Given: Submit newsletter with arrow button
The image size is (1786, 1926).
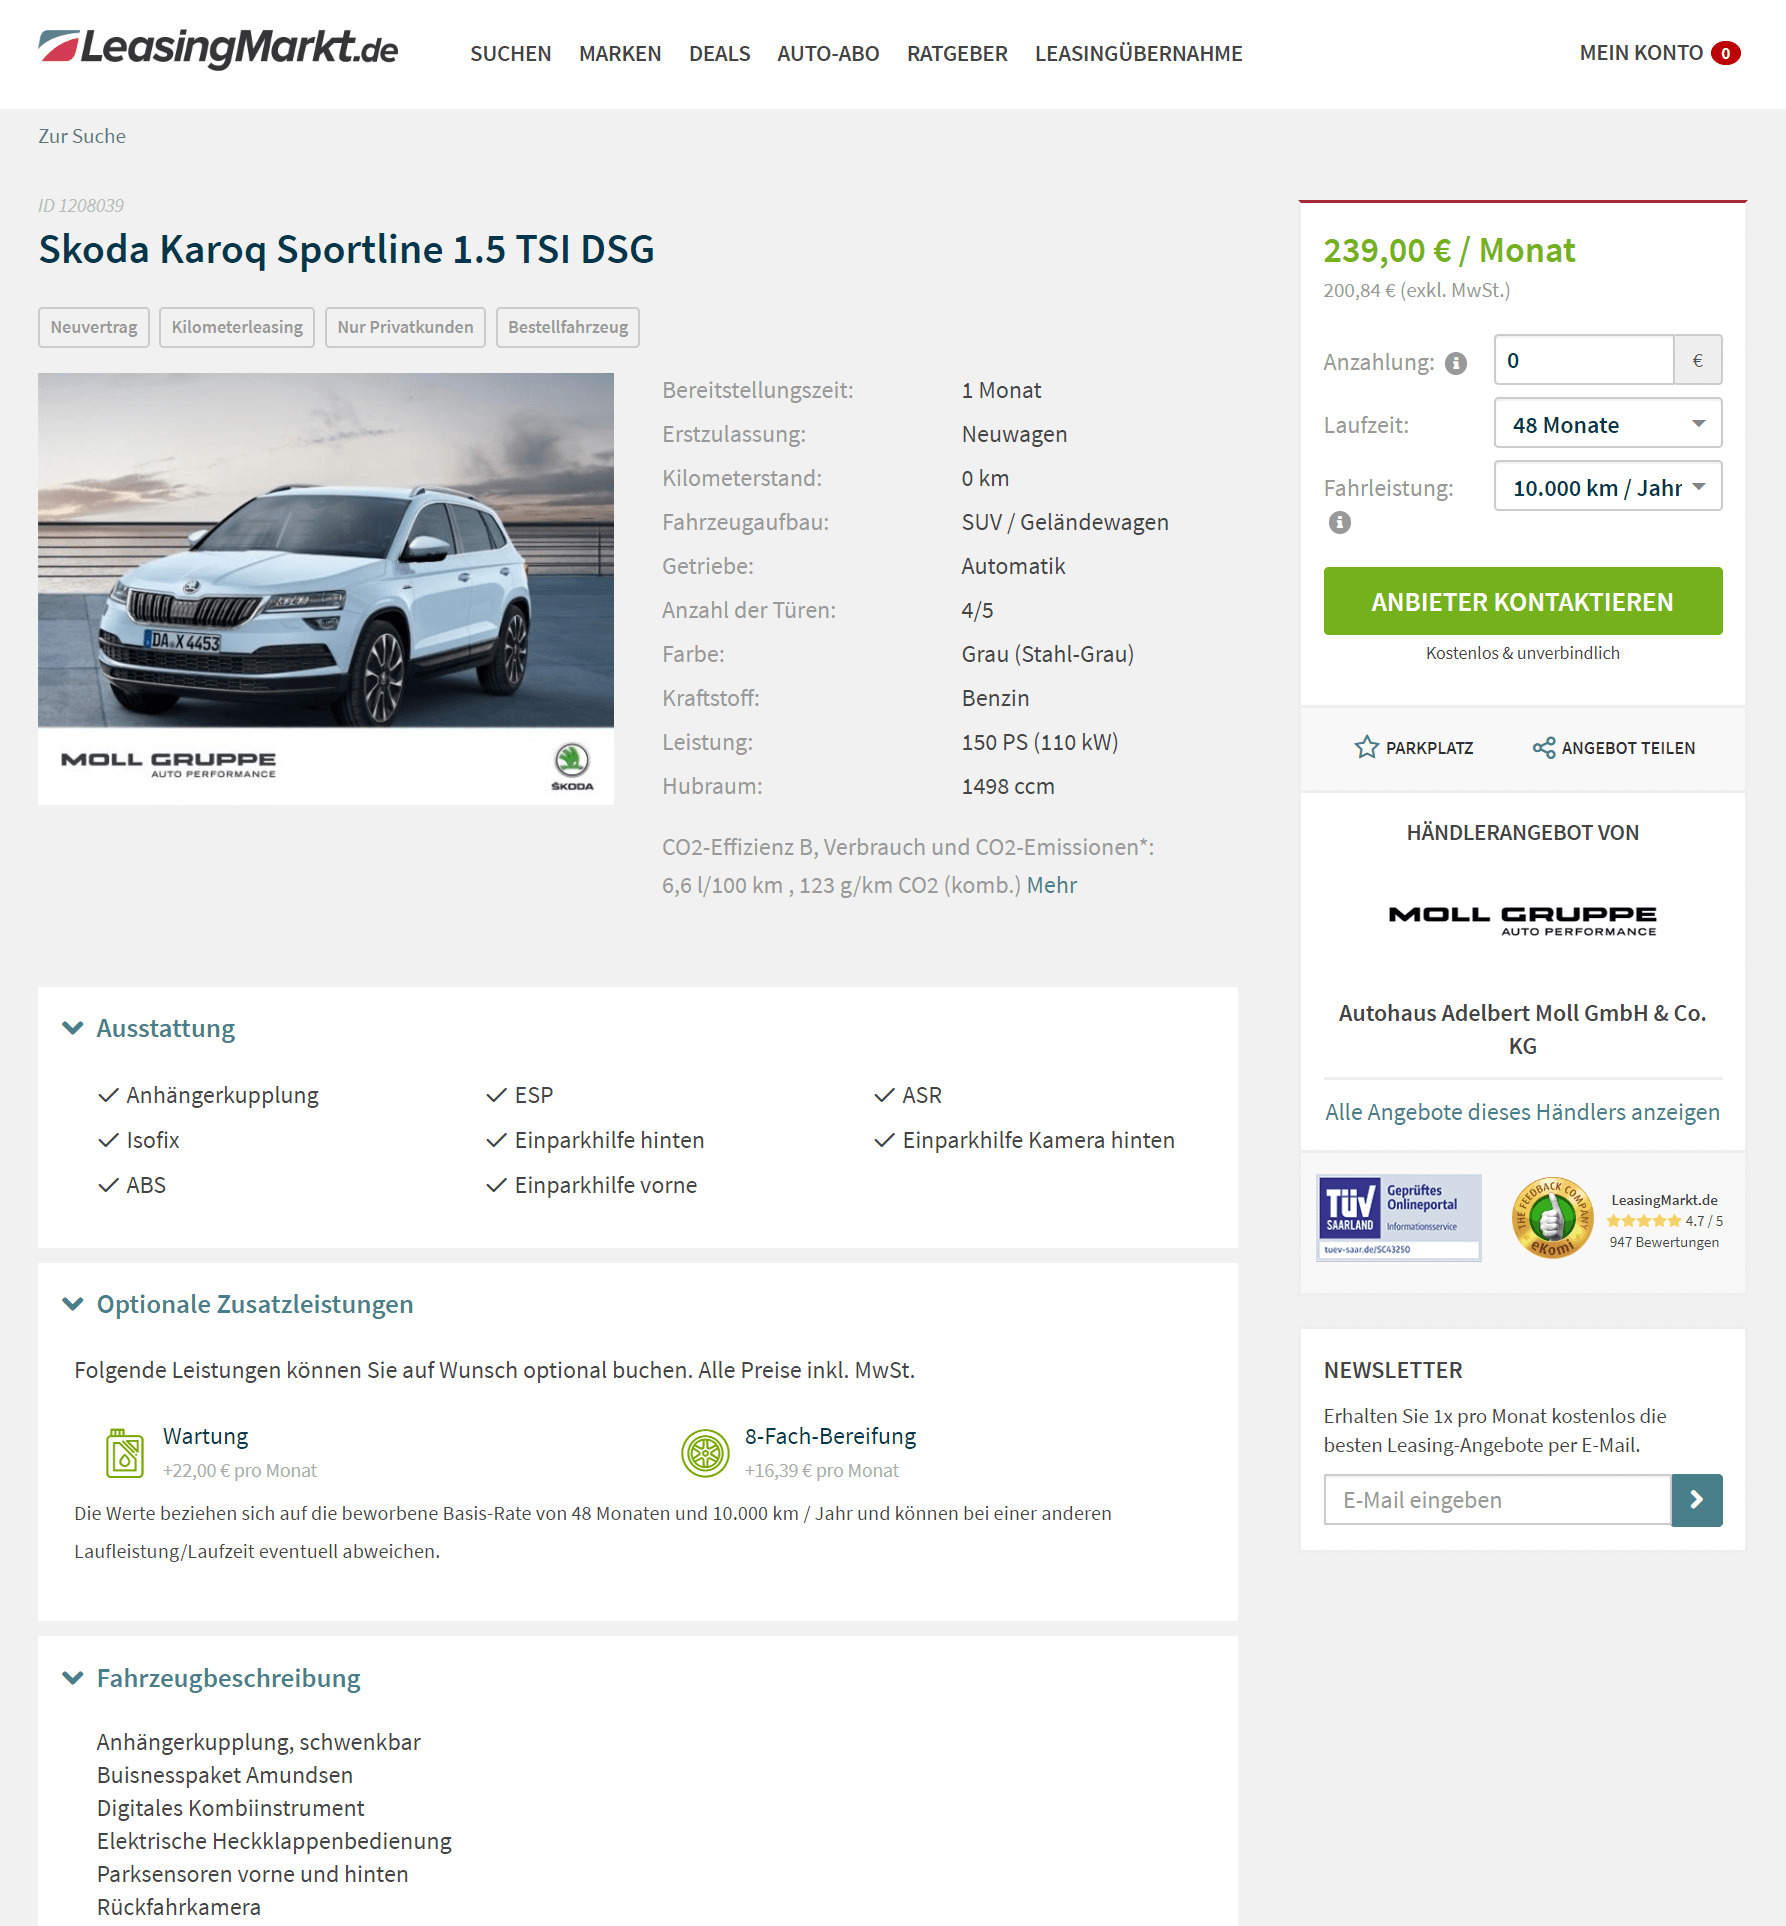Looking at the screenshot, I should (1697, 1499).
